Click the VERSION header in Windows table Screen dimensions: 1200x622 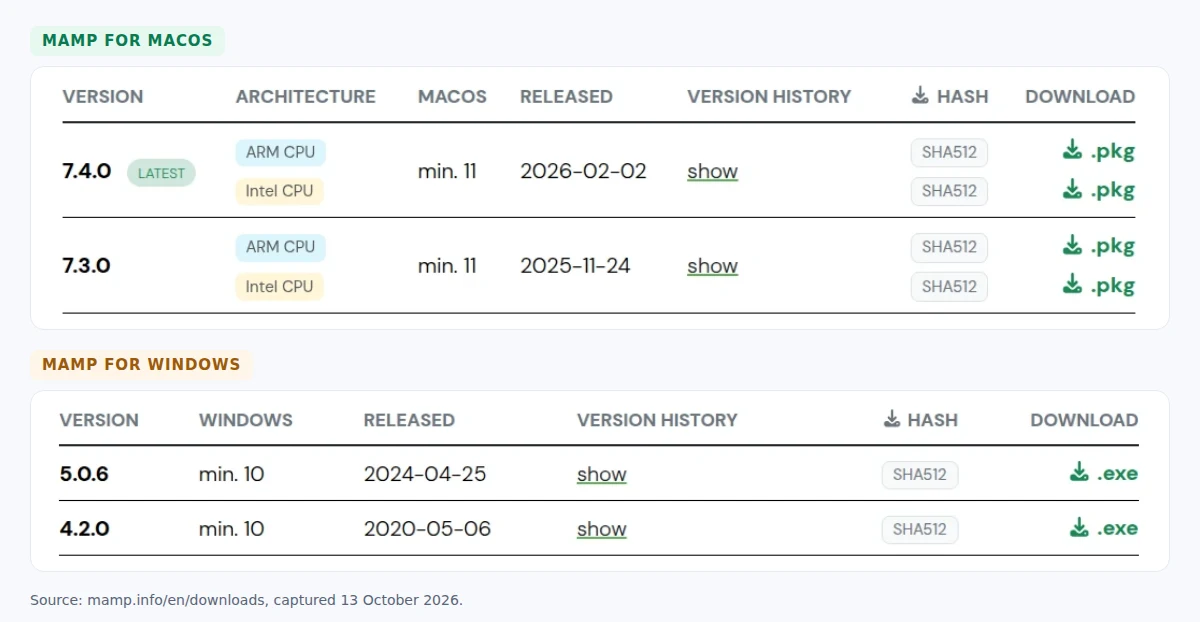click(x=99, y=420)
